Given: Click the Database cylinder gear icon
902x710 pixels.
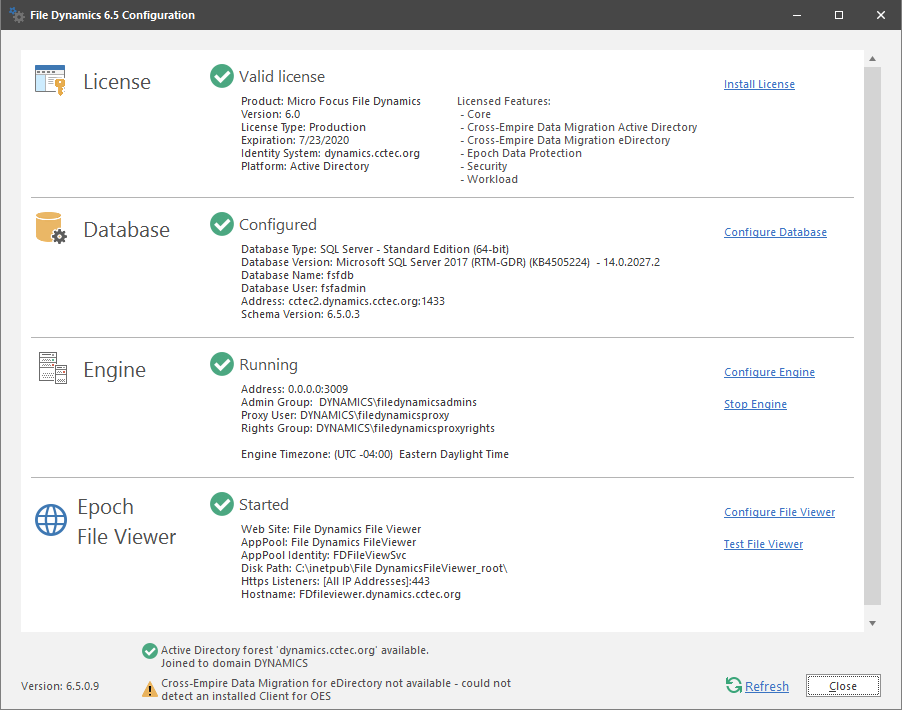Looking at the screenshot, I should (x=50, y=229).
